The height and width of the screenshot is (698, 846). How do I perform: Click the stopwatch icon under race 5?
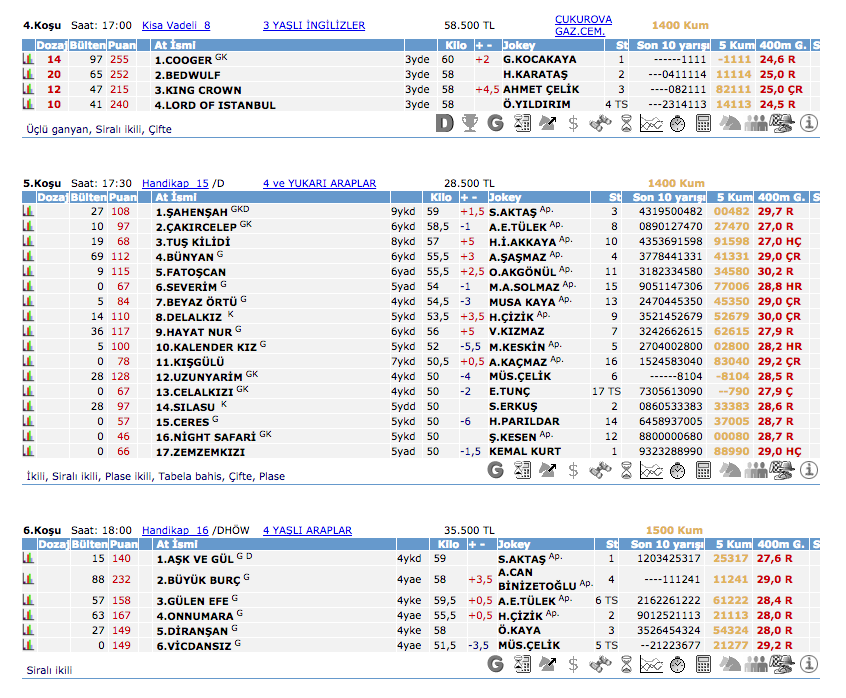677,471
